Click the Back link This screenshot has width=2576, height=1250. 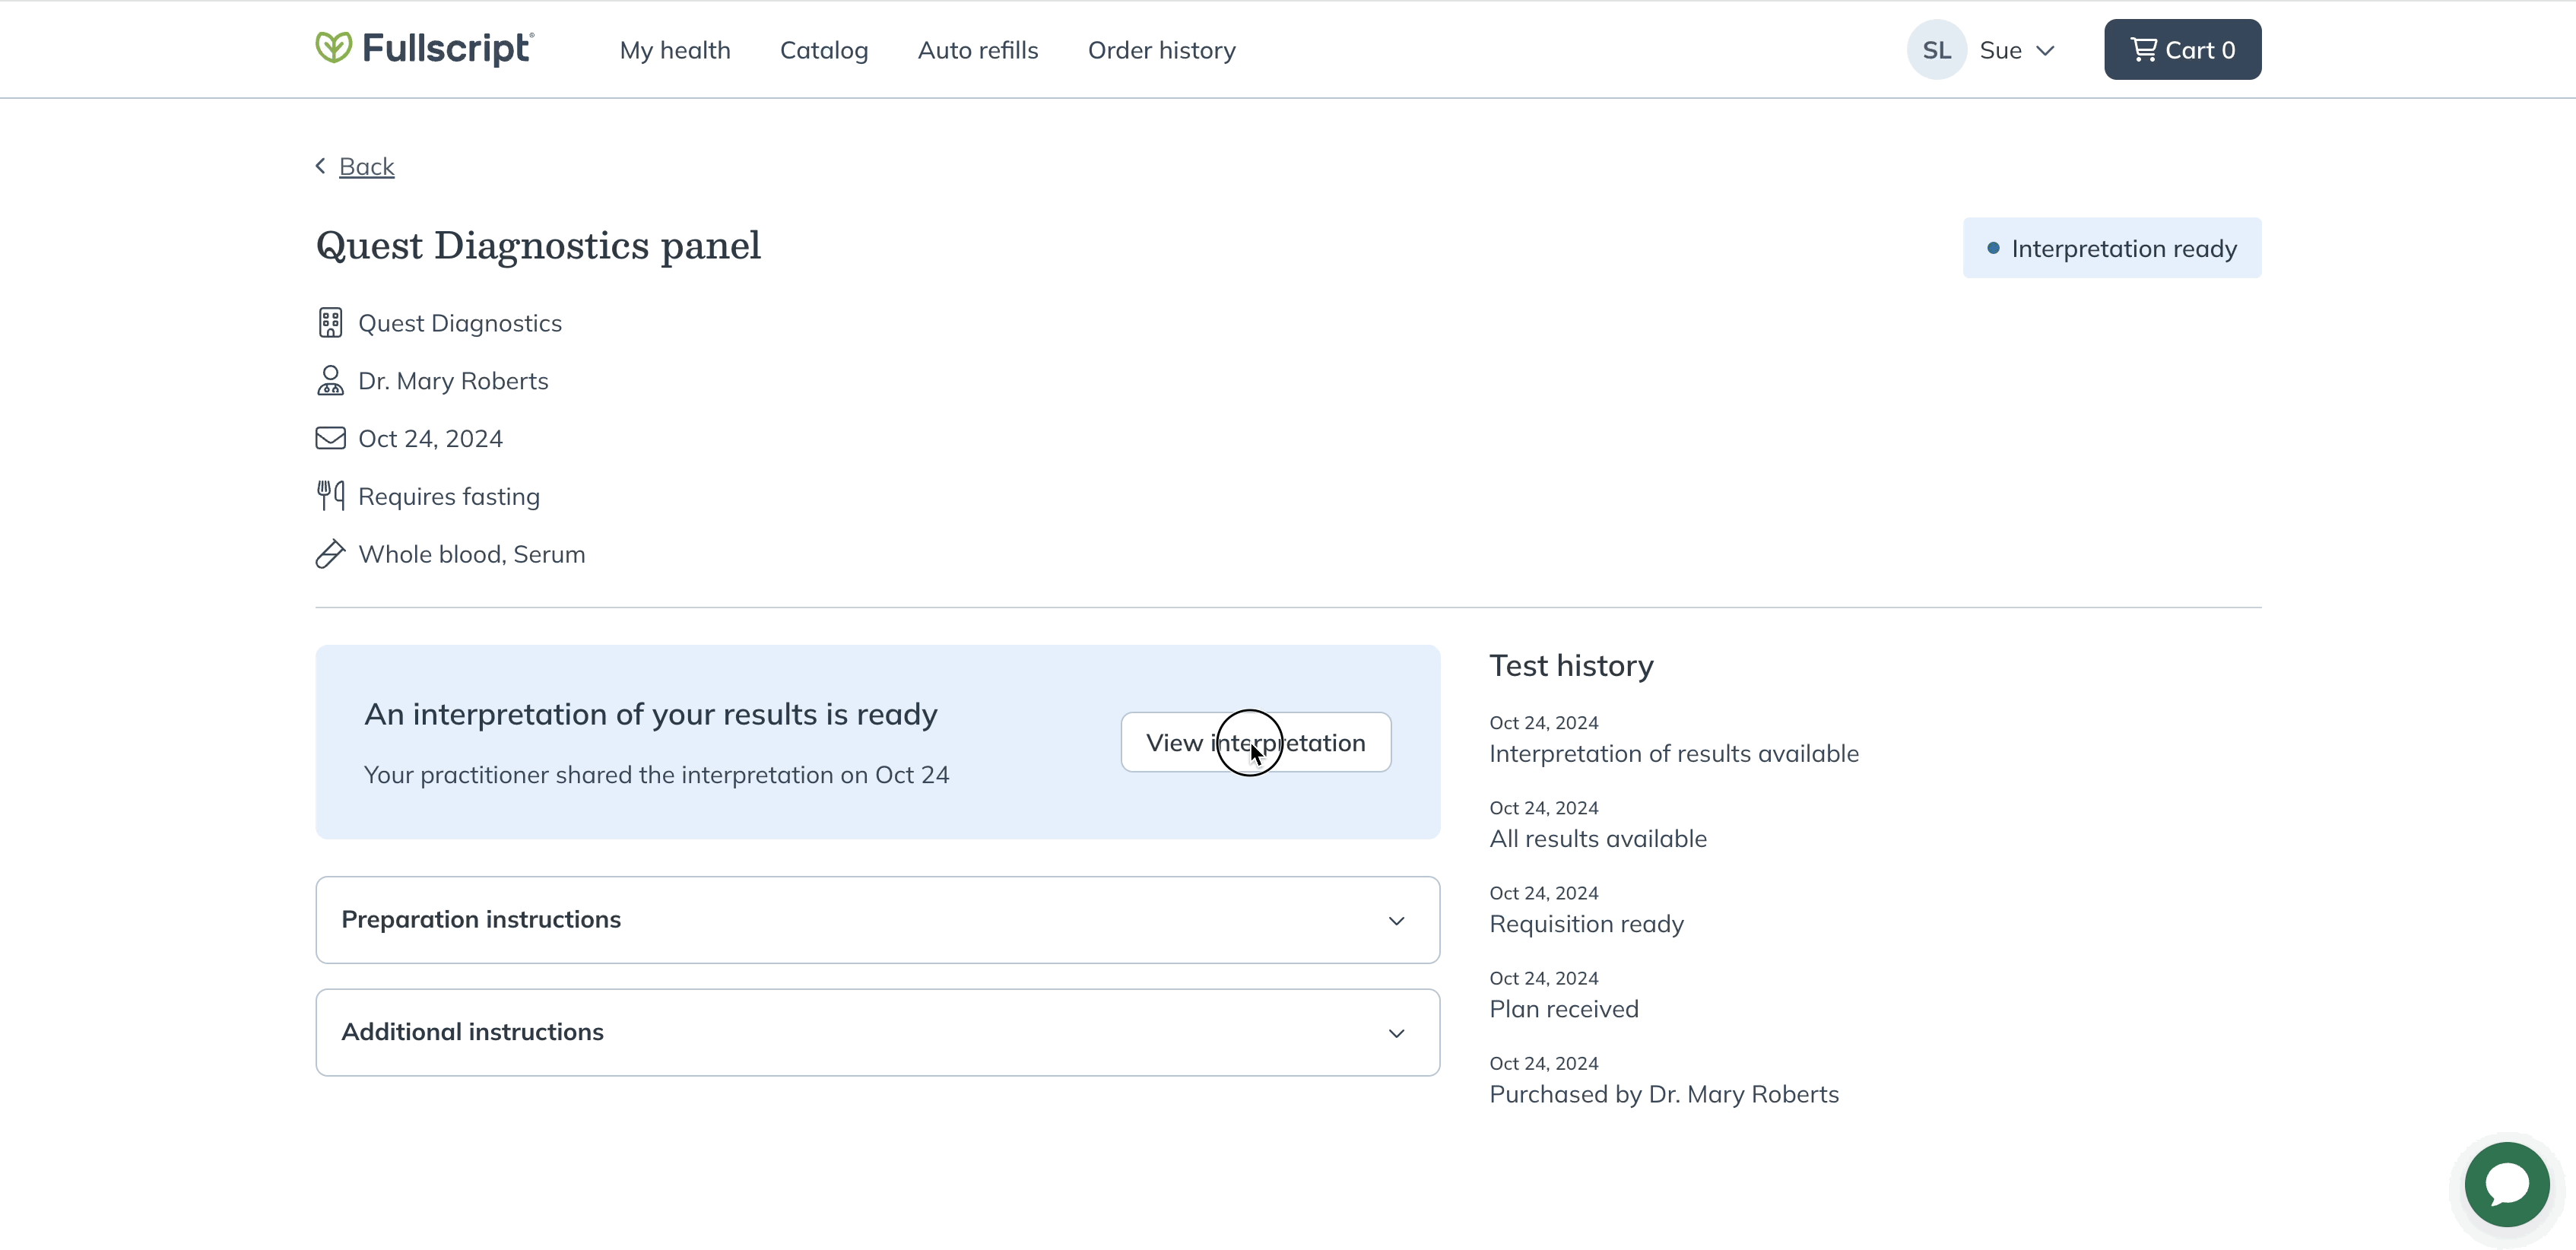click(366, 166)
